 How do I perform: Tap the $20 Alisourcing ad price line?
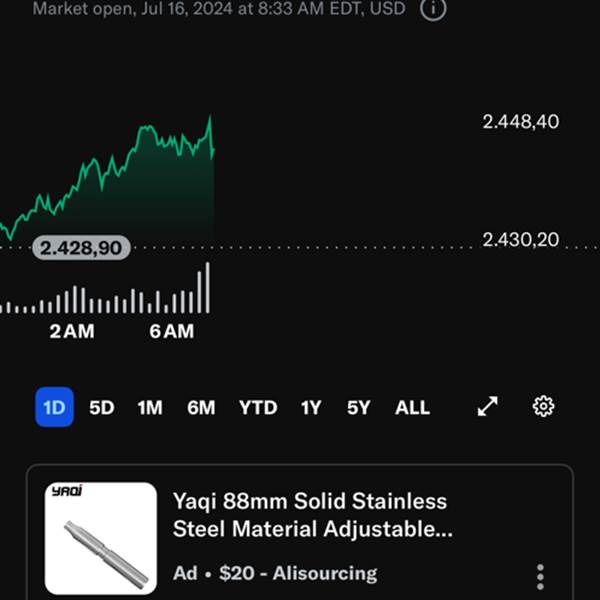275,573
